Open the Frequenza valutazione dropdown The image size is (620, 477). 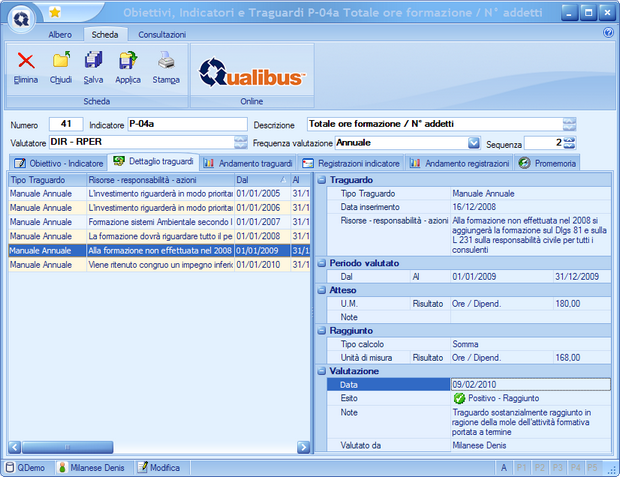tap(474, 143)
